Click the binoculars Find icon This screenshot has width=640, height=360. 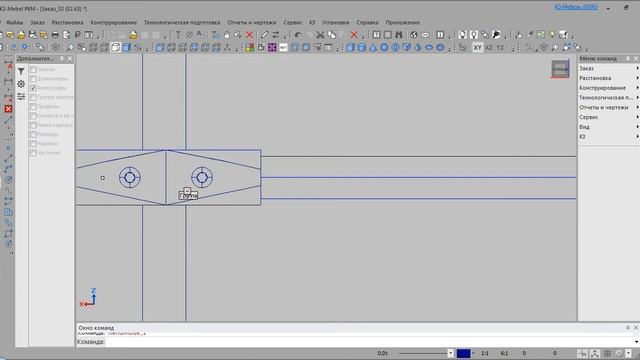(x=399, y=35)
